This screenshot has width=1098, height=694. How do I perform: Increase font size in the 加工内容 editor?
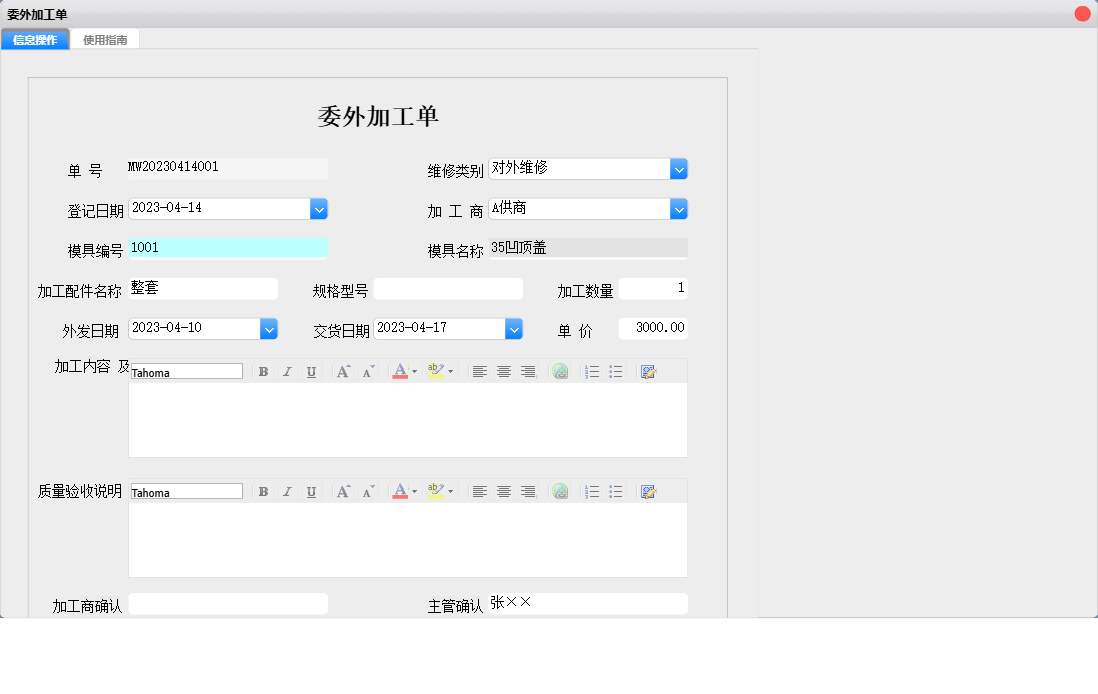(343, 371)
